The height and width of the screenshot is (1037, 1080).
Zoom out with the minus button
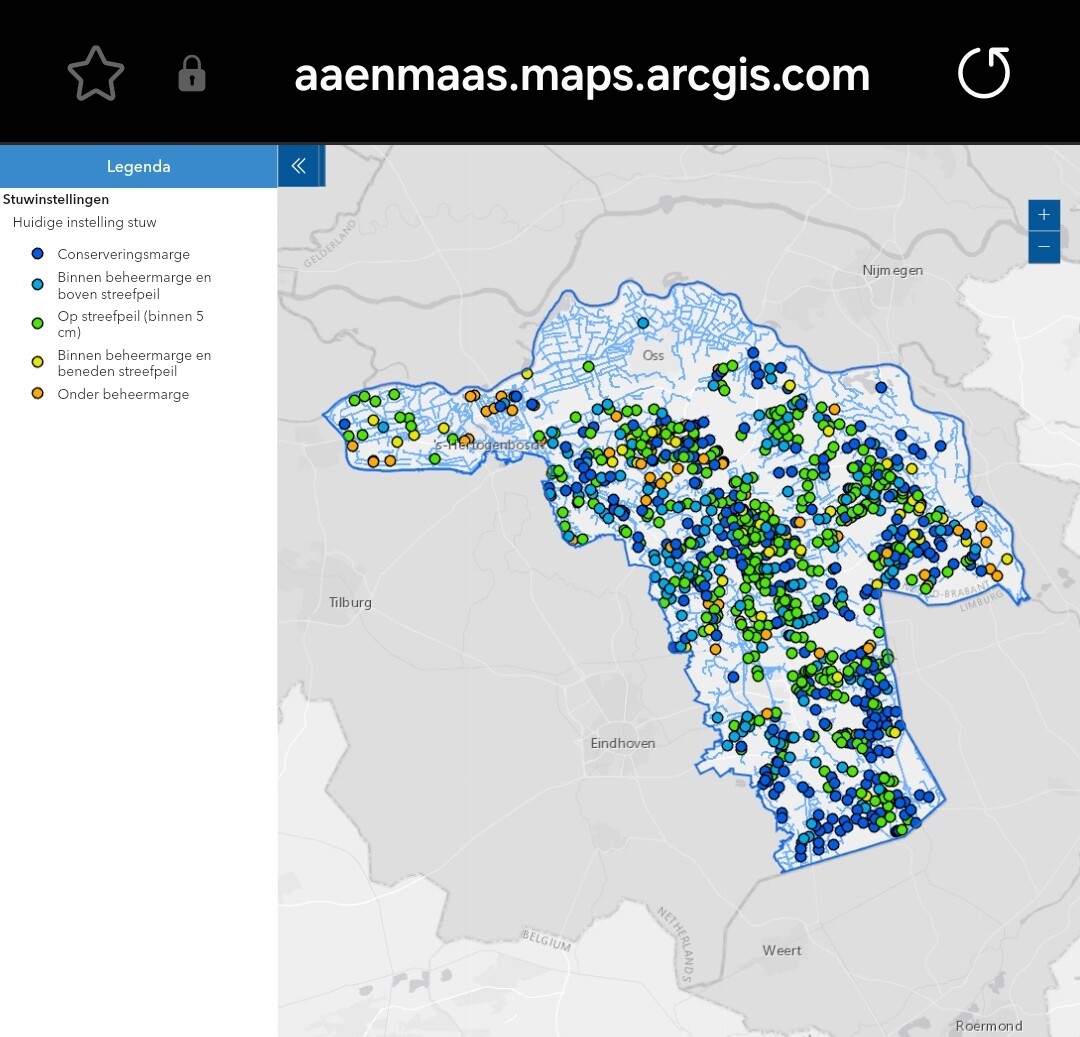[1043, 247]
